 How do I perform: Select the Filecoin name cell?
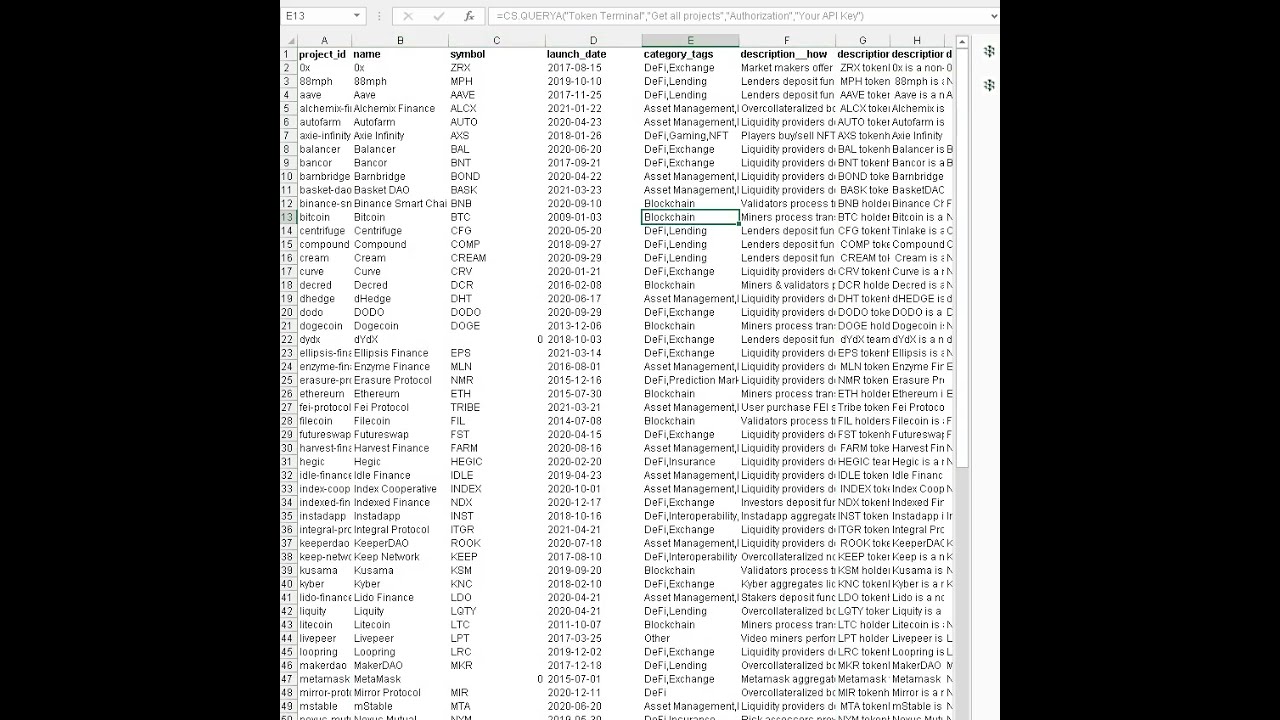tap(400, 421)
